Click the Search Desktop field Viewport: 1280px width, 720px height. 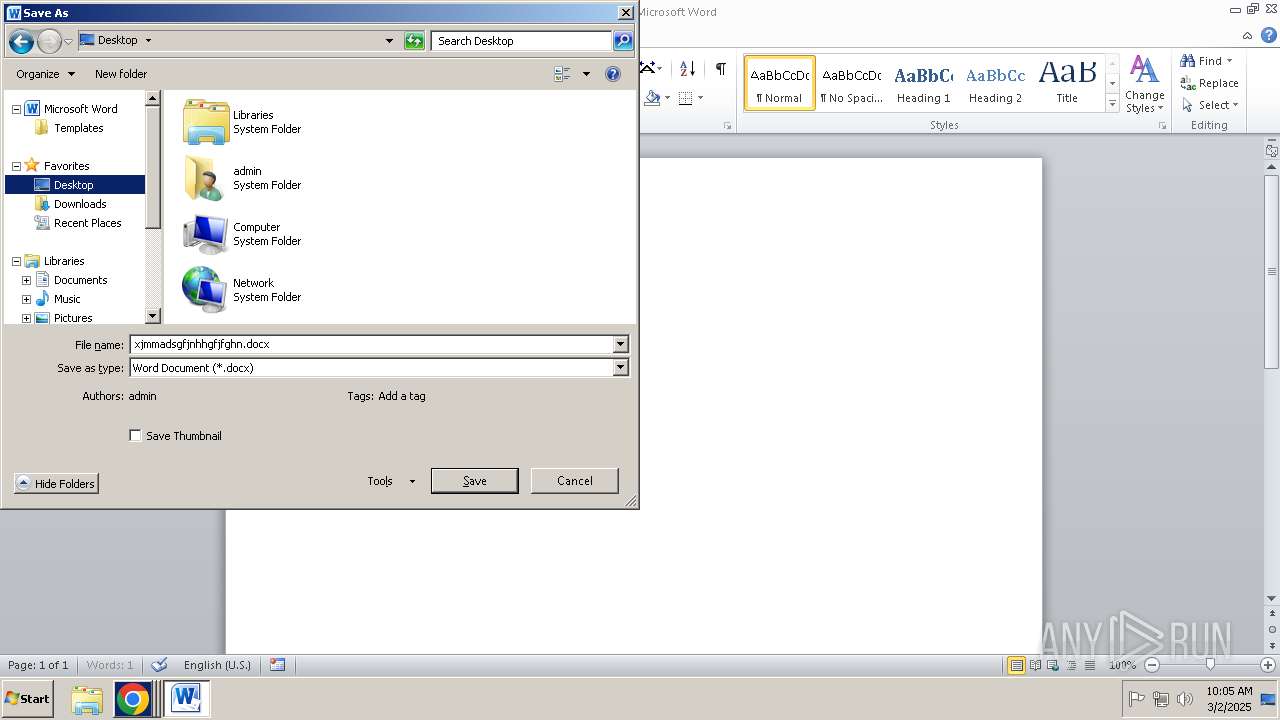(x=522, y=41)
